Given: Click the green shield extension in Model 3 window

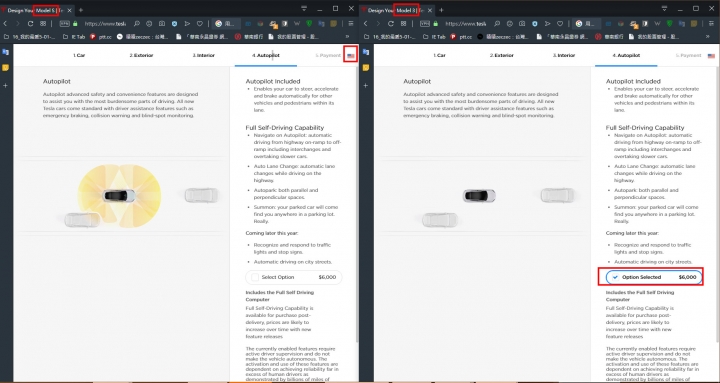Looking at the screenshot, I should (670, 23).
